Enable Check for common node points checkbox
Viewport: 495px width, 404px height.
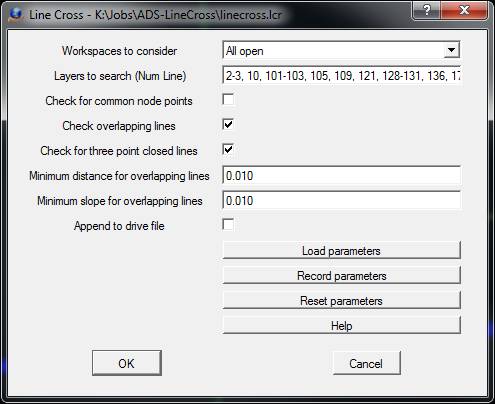coord(228,99)
